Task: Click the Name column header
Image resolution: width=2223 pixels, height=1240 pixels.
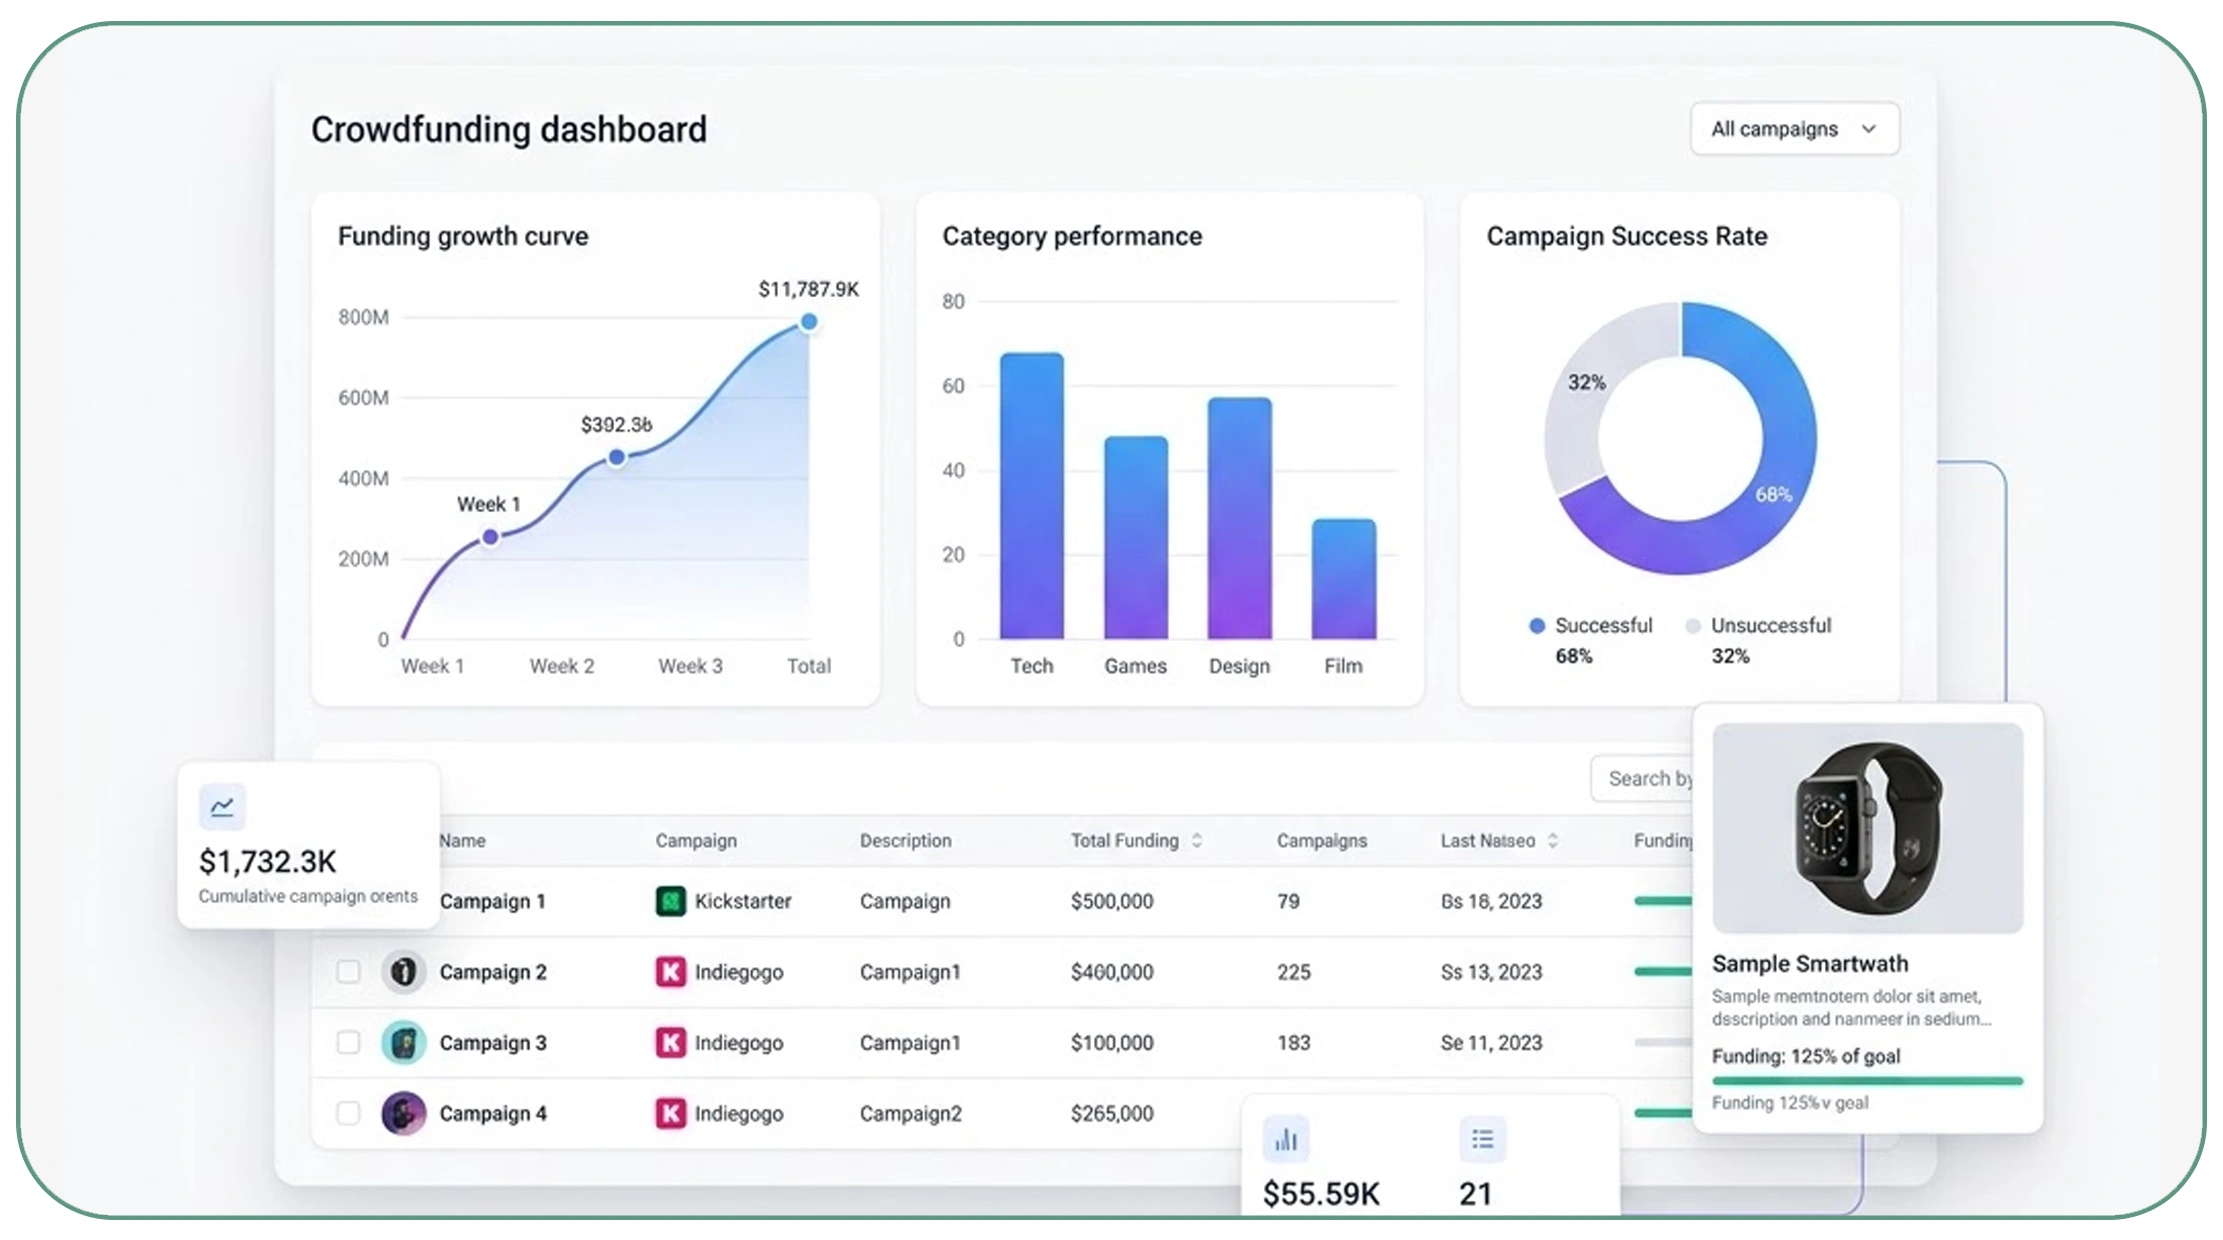Action: tap(462, 841)
